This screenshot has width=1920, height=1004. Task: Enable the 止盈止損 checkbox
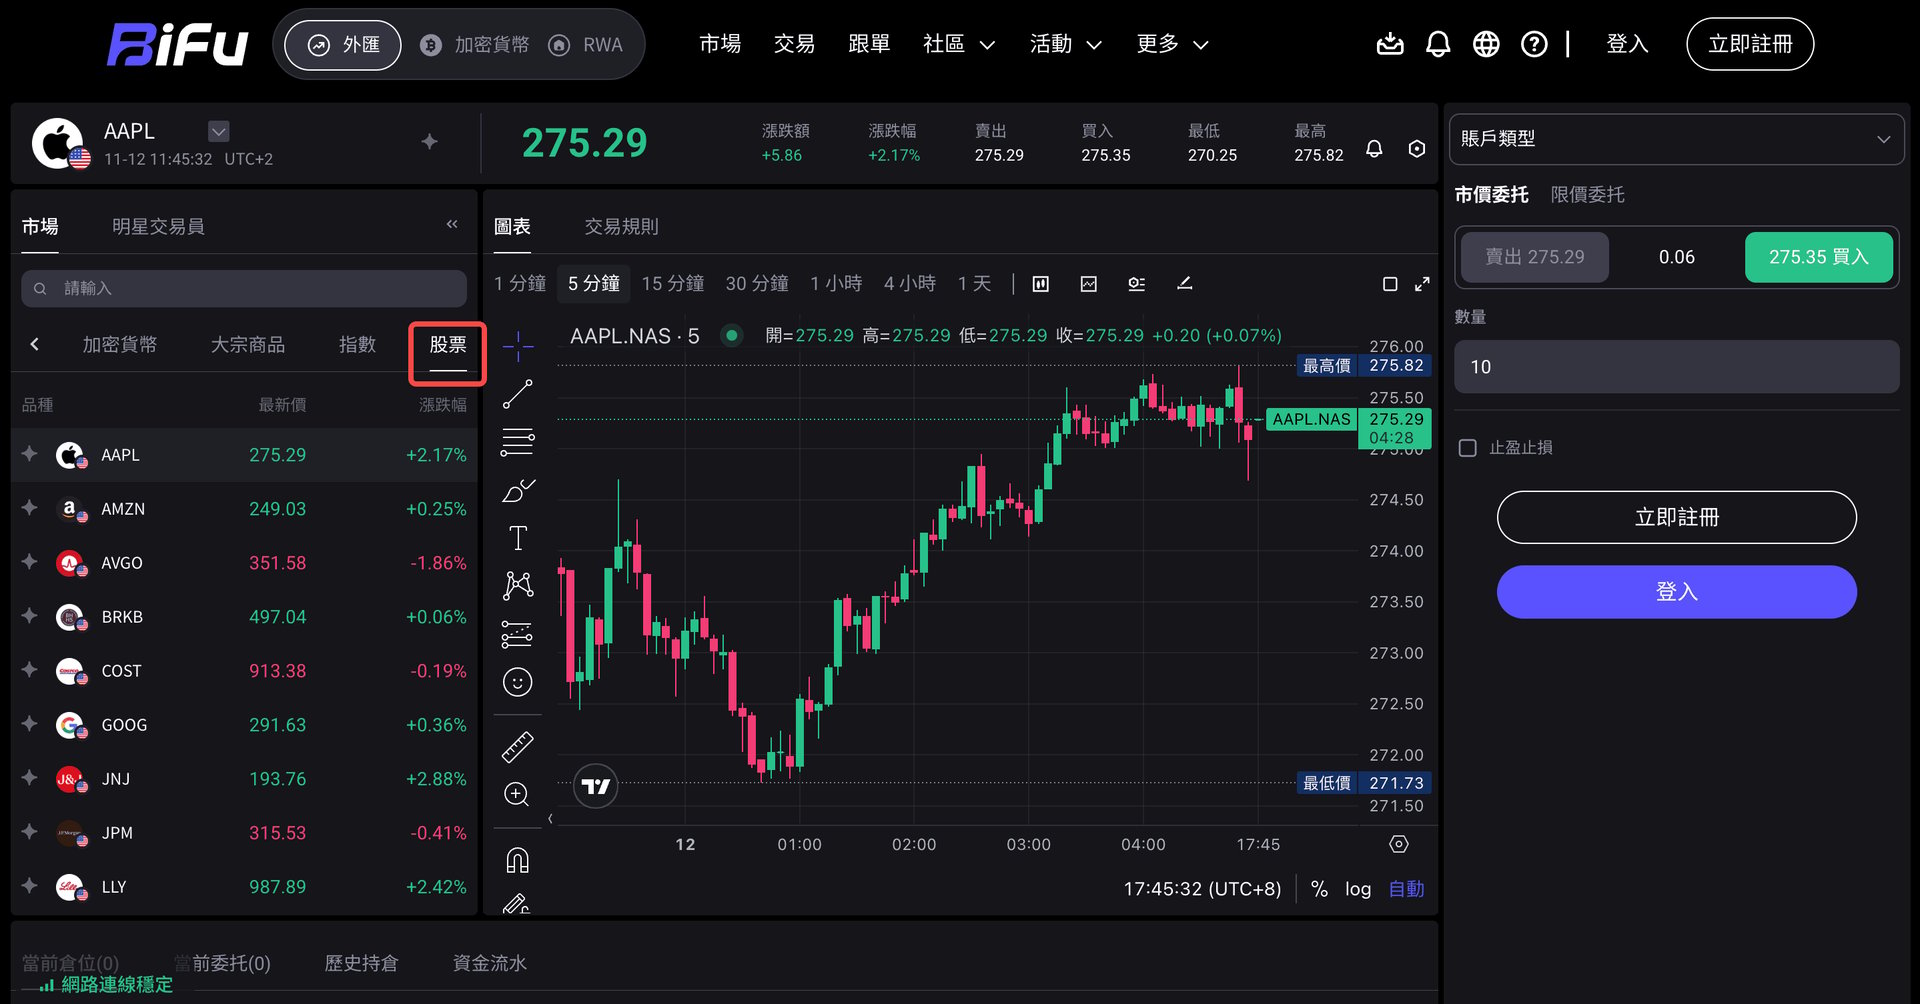pos(1468,448)
